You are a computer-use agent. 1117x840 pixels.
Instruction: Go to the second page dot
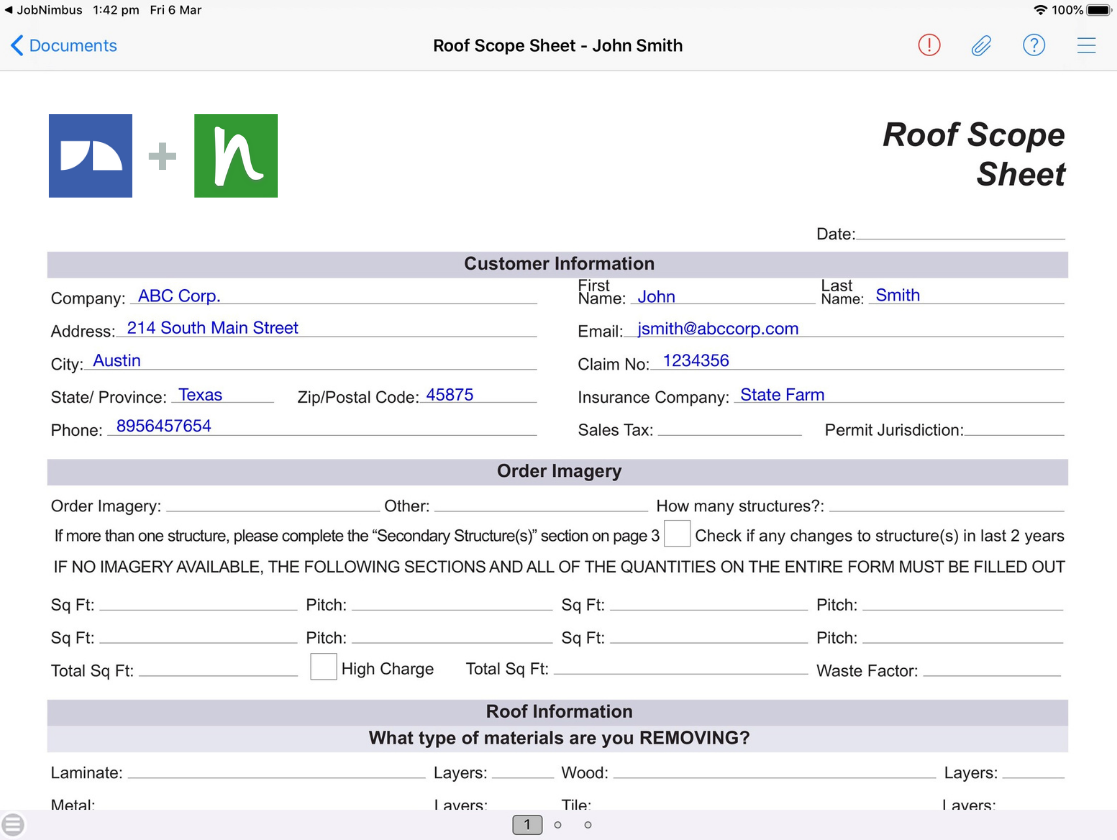point(558,824)
